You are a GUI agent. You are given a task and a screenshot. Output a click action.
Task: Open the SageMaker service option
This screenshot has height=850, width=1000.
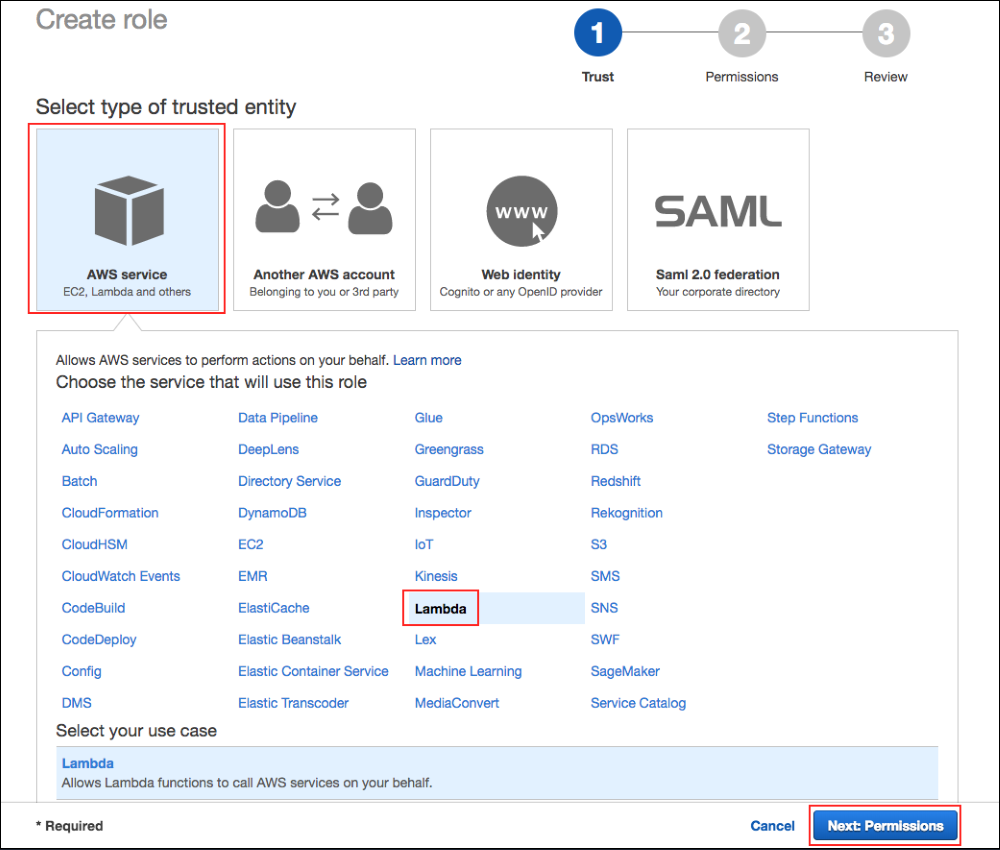[625, 671]
